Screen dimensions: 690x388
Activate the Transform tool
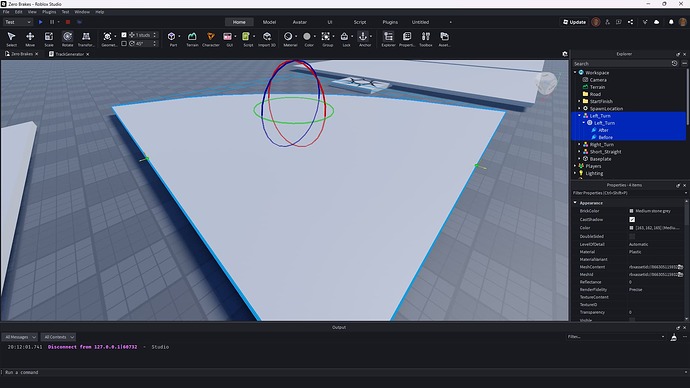pyautogui.click(x=86, y=39)
